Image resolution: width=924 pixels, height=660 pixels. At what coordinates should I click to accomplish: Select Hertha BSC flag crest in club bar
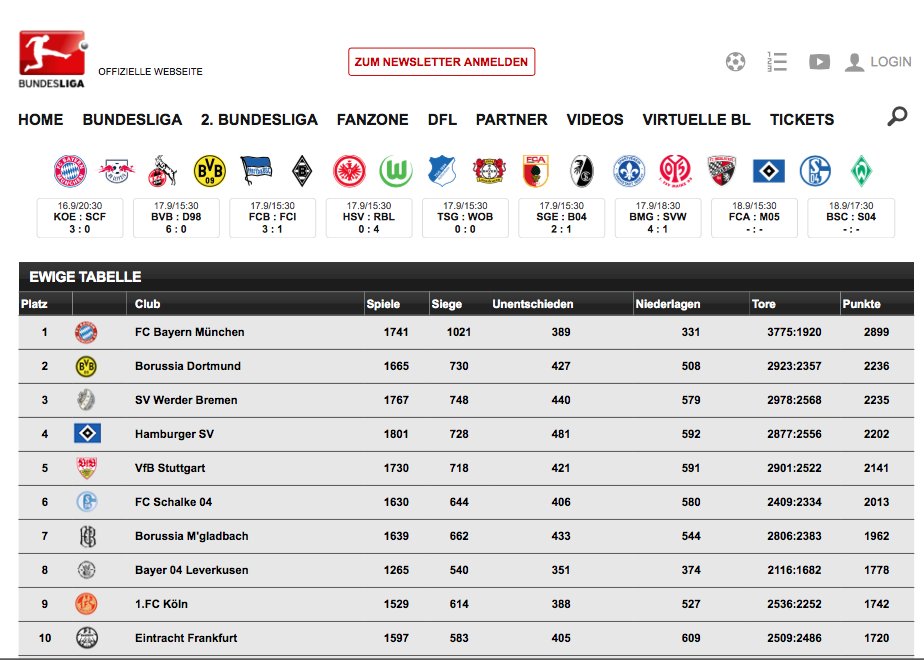(256, 170)
